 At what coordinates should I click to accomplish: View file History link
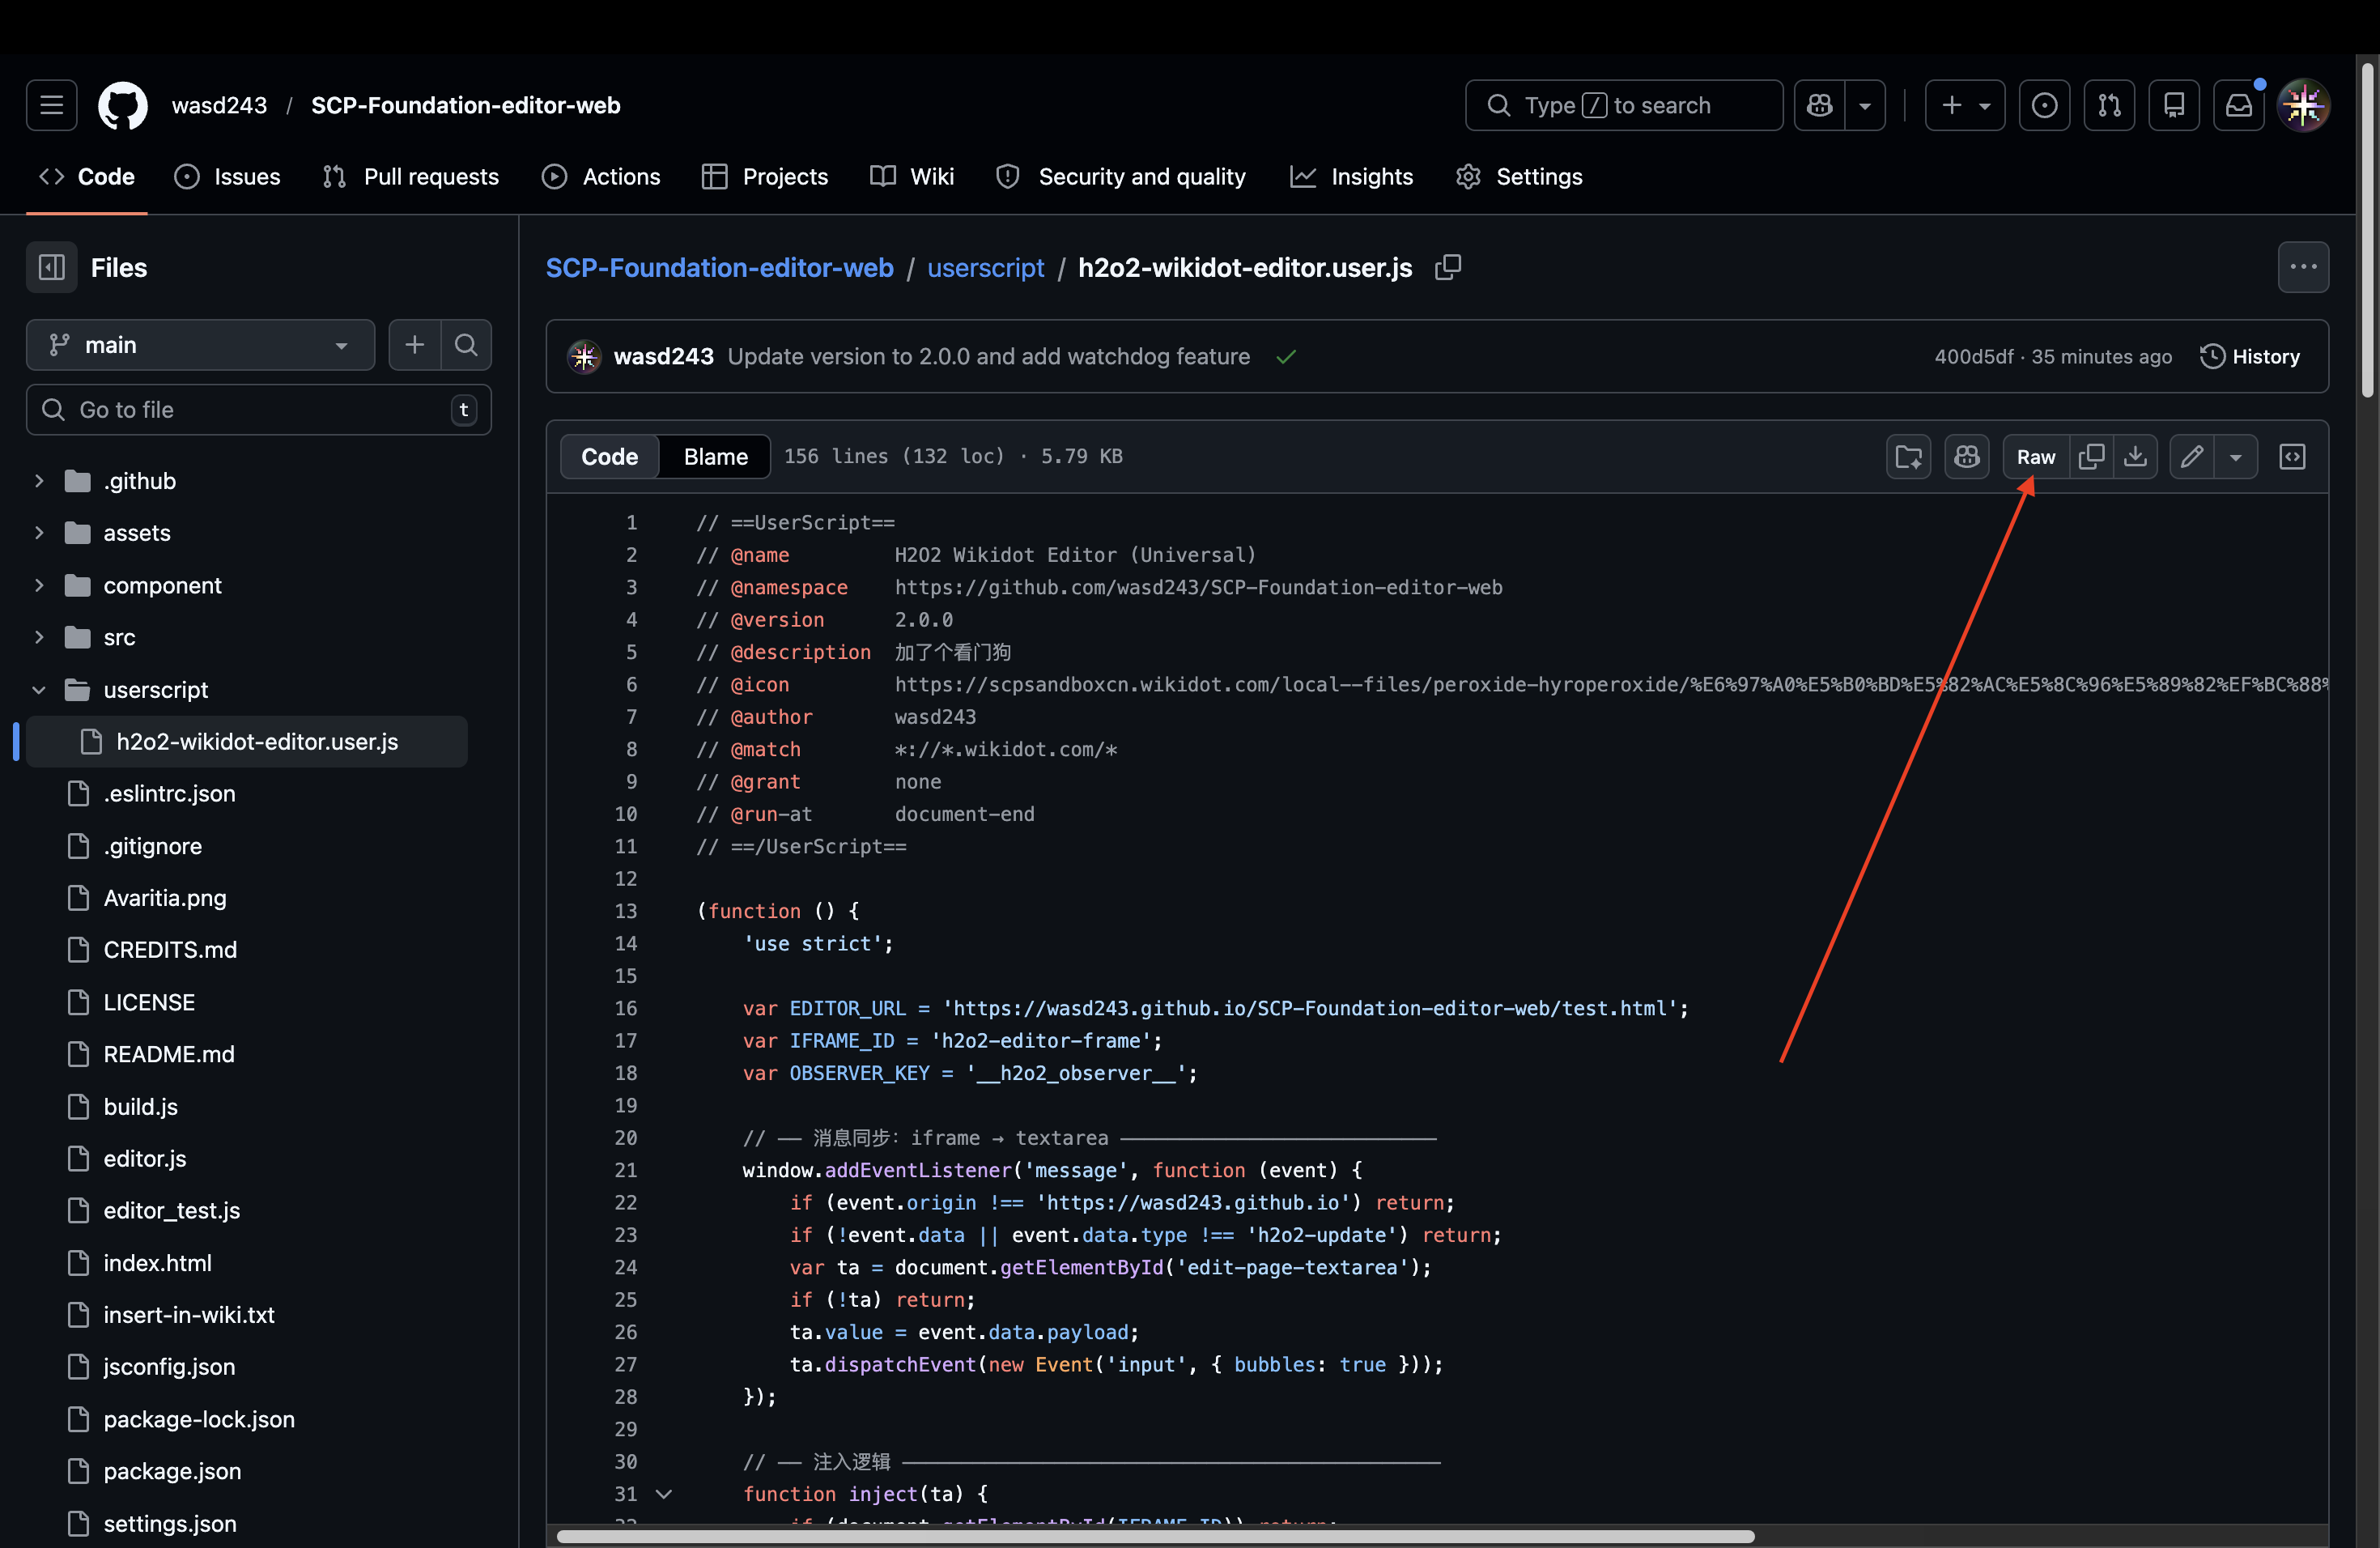click(x=2250, y=357)
